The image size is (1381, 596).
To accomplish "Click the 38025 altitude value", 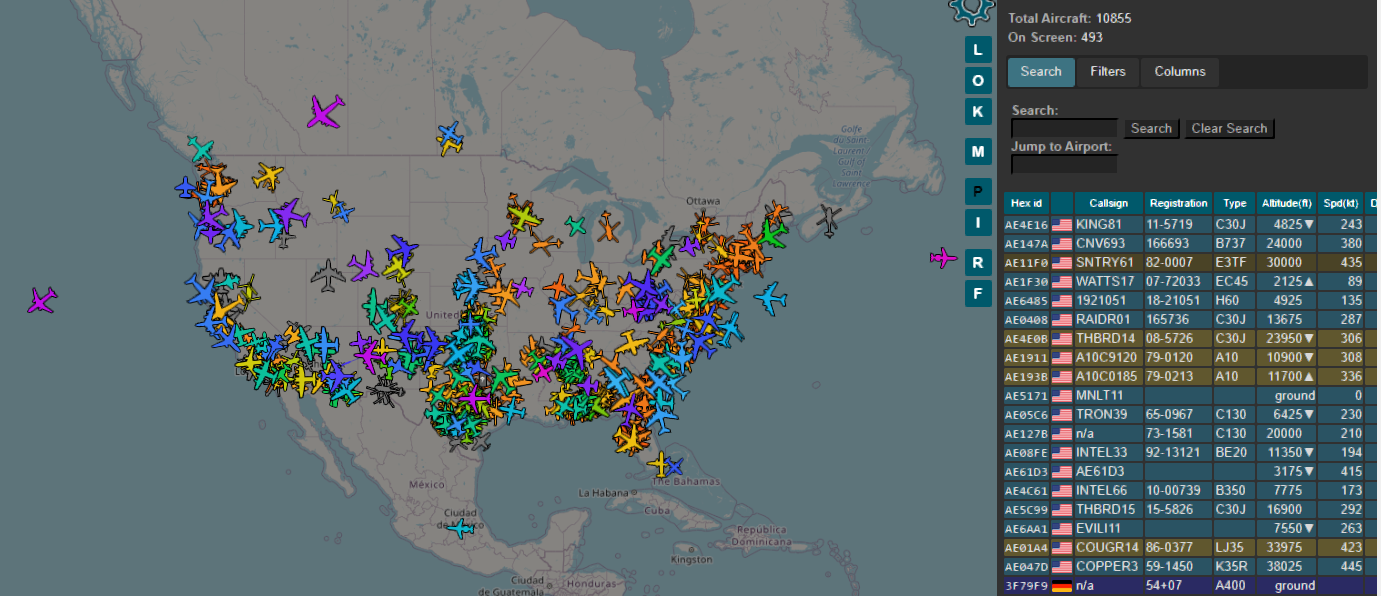I will (x=1282, y=566).
